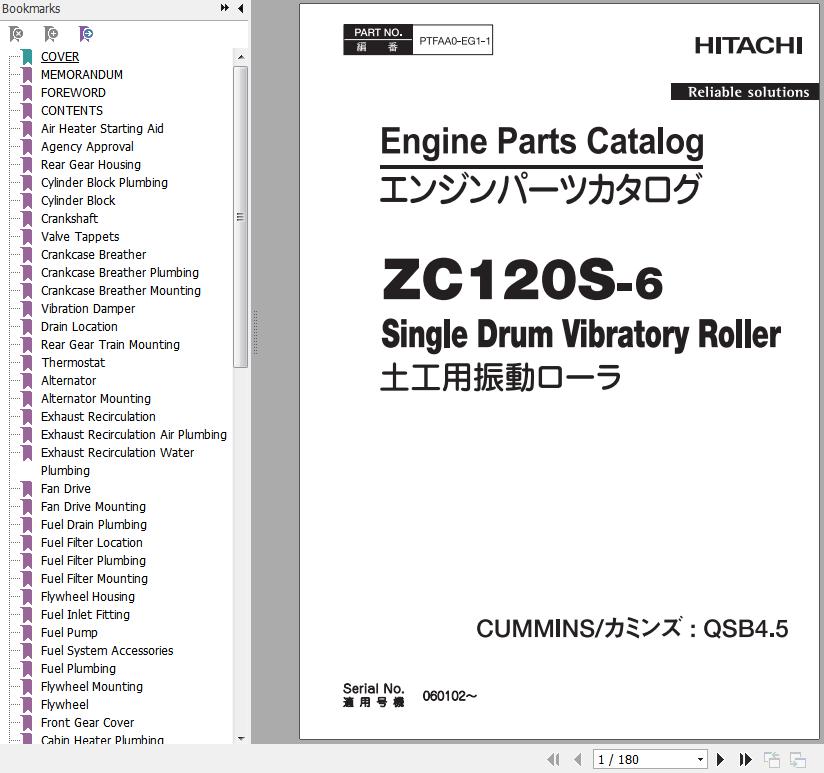824x773 pixels.
Task: Click the panel splitter grip handle
Action: [255, 333]
